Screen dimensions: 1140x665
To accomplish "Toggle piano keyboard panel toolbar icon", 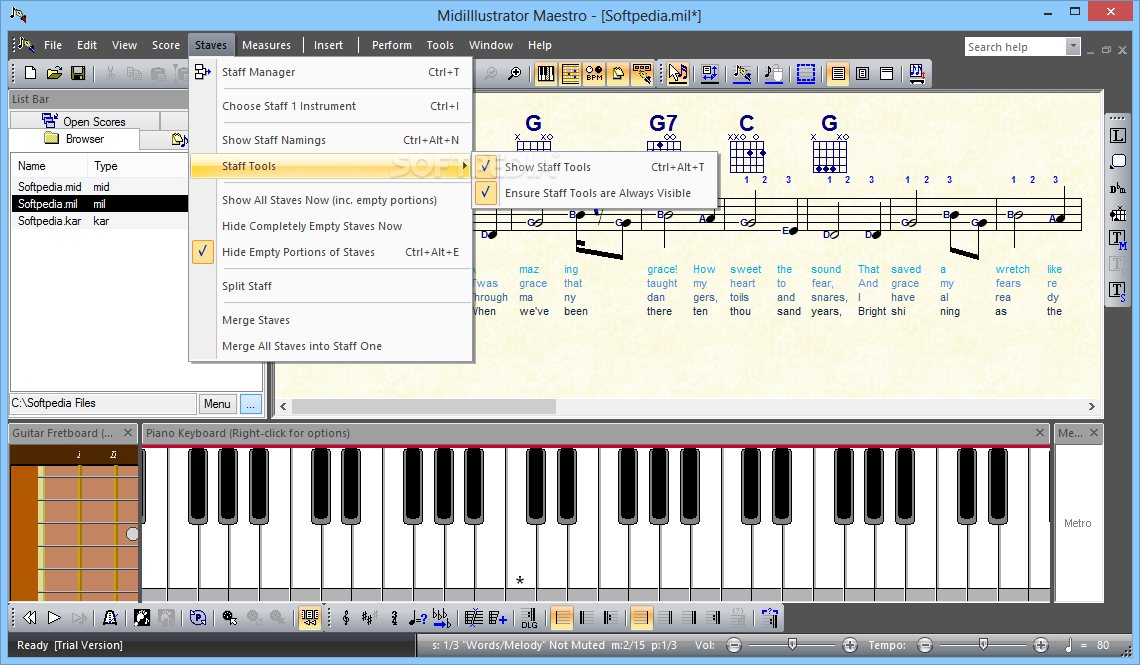I will pos(545,73).
